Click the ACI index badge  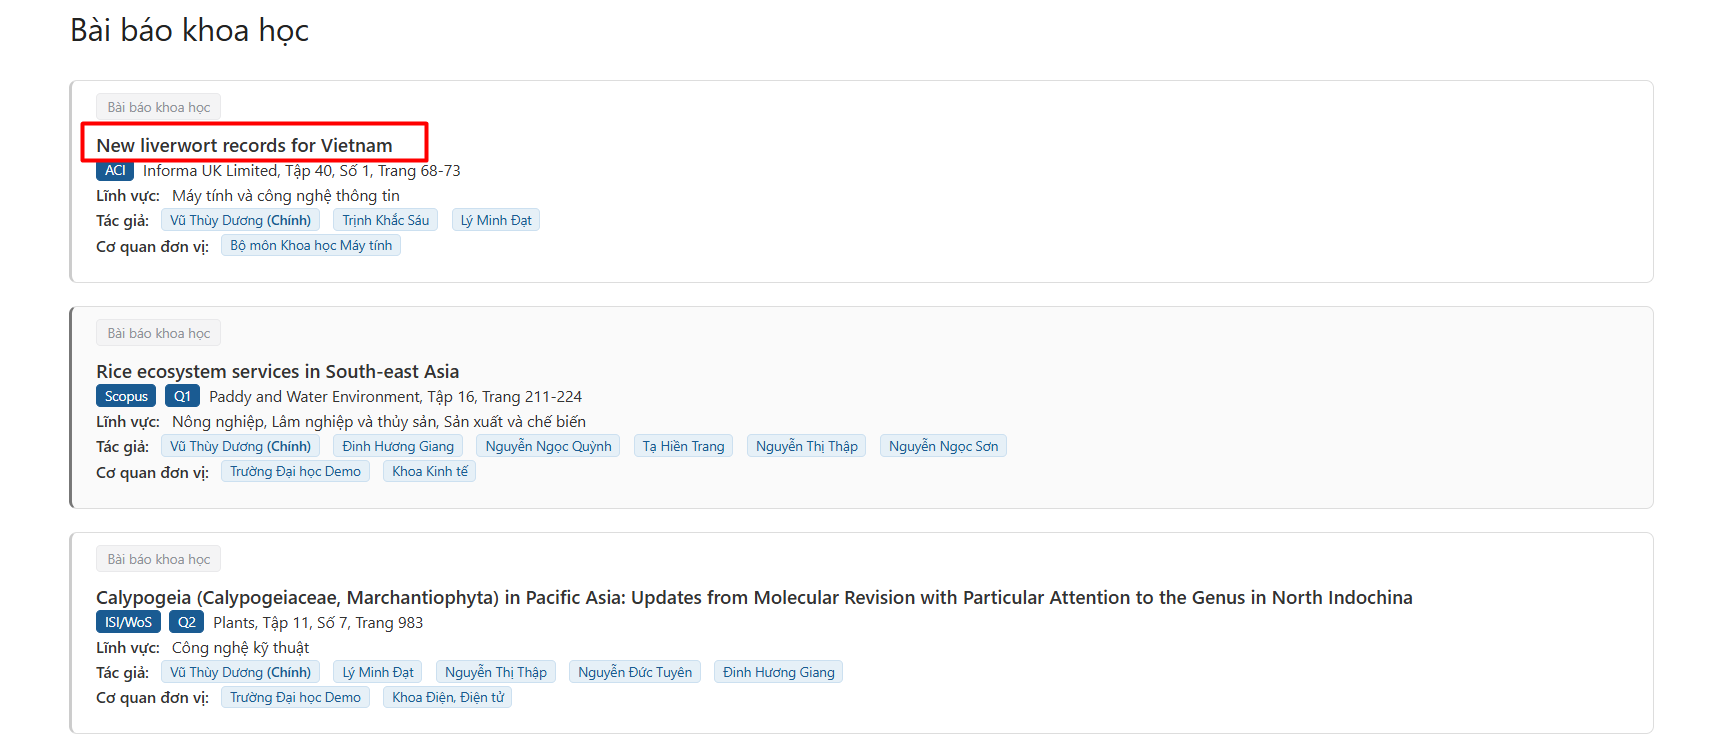tap(115, 171)
